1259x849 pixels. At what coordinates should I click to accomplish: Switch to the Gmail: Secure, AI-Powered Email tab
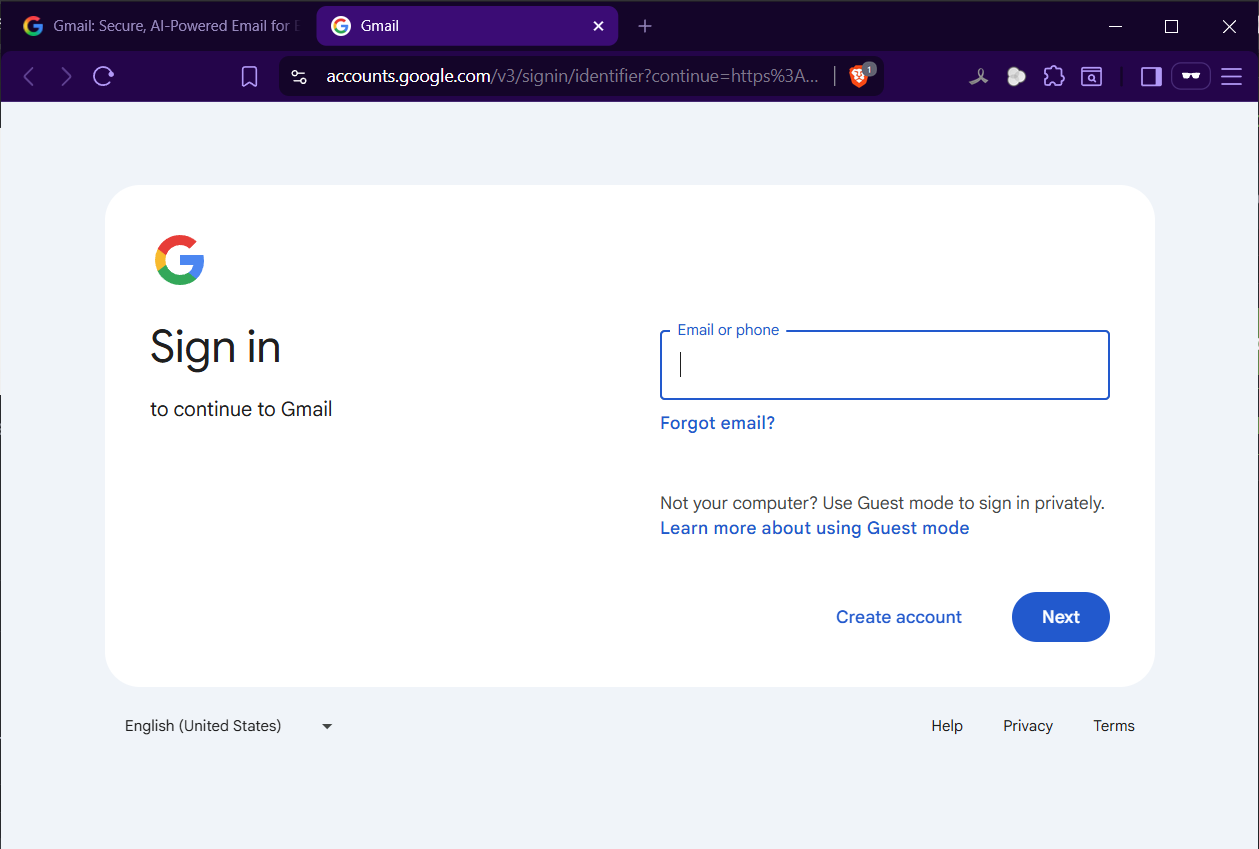pyautogui.click(x=160, y=26)
